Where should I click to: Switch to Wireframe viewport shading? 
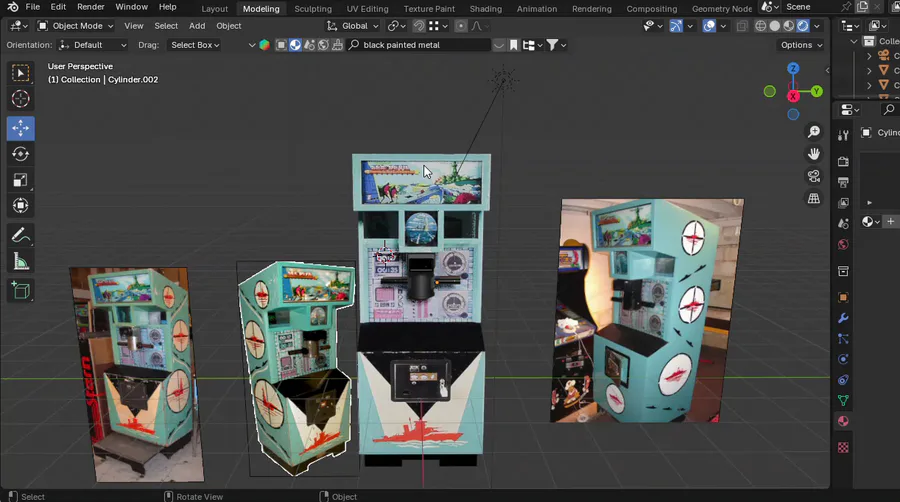[761, 26]
